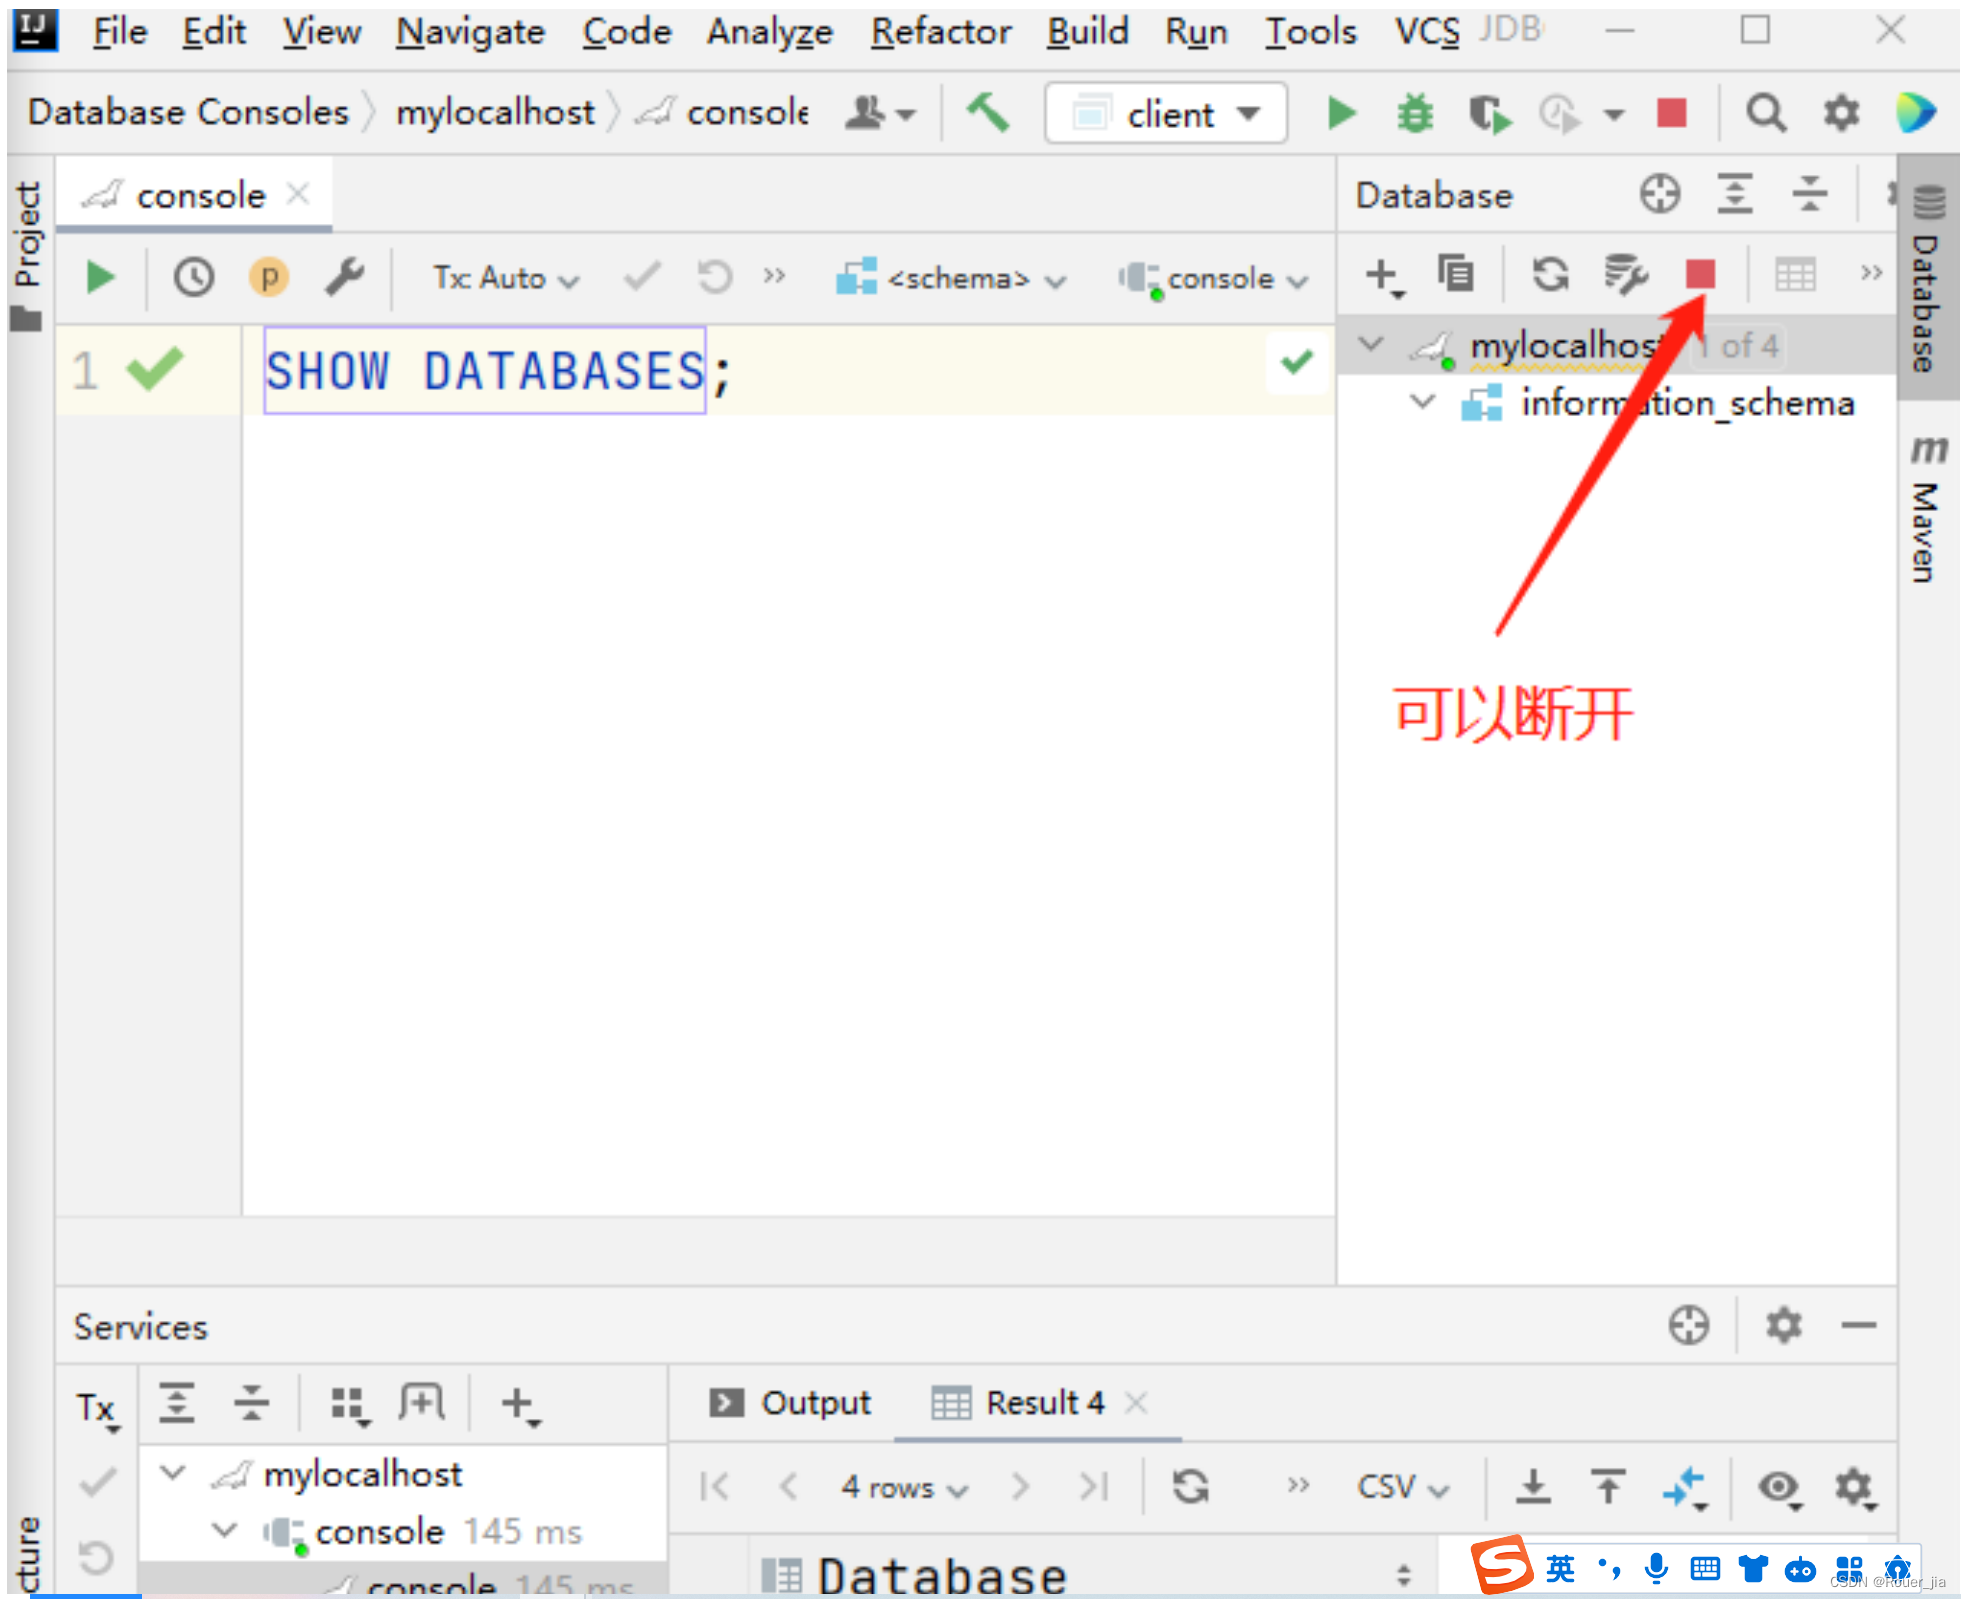Click the rollback arrow in console toolbar
Screen dimensions: 1961x1599
[x=715, y=276]
